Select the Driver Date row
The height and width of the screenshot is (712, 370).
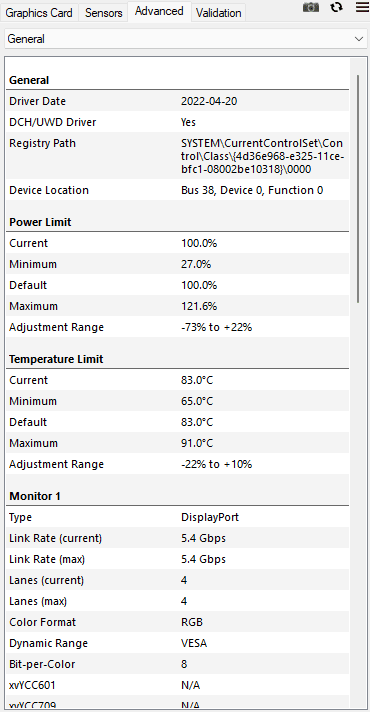178,101
